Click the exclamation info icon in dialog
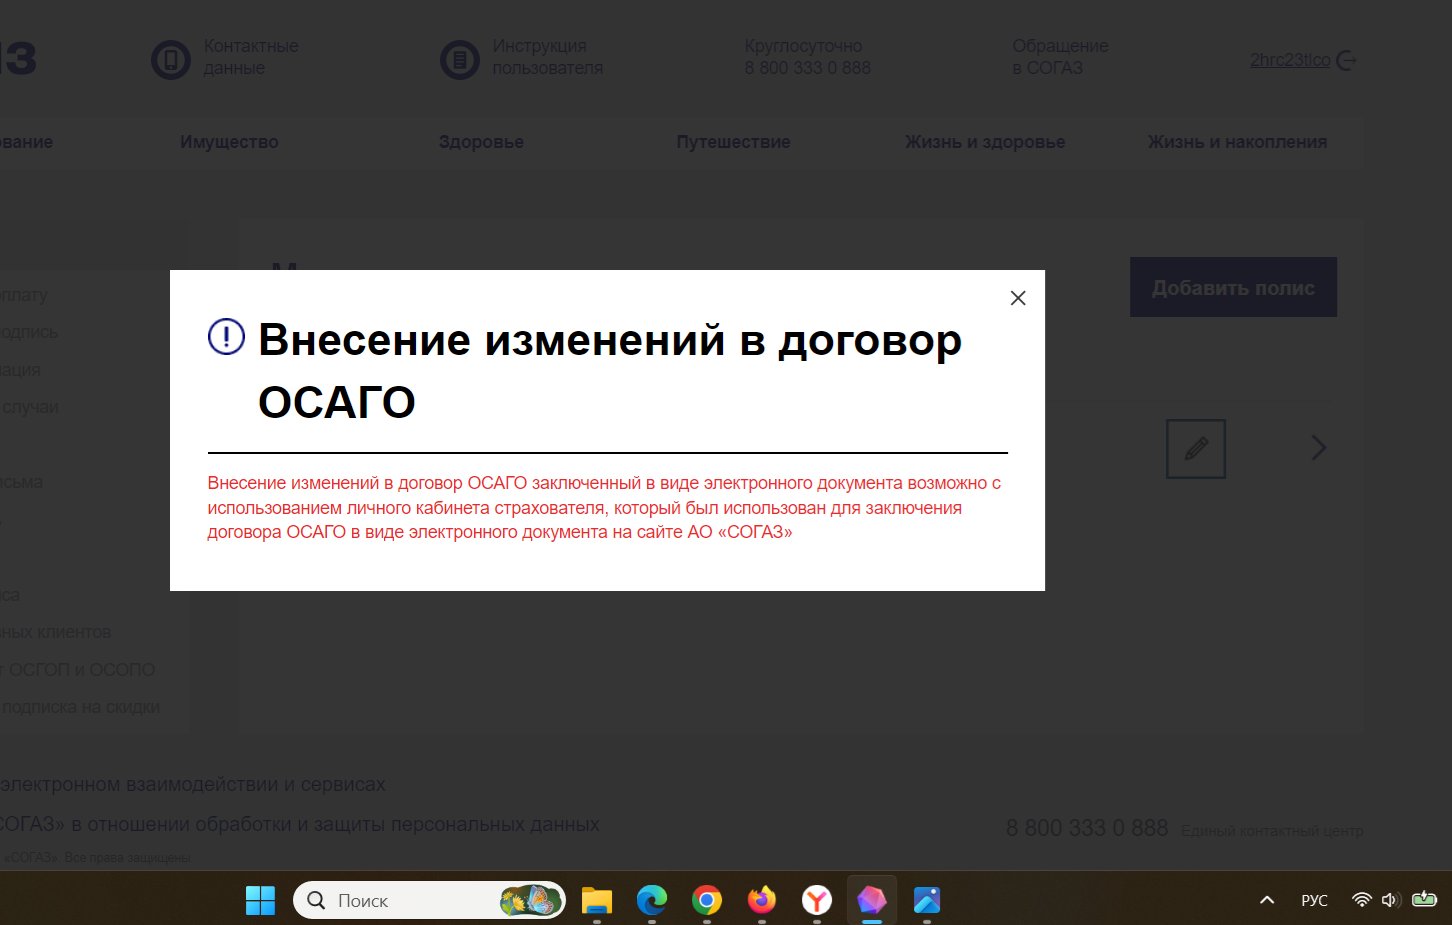Viewport: 1452px width, 925px height. click(226, 337)
